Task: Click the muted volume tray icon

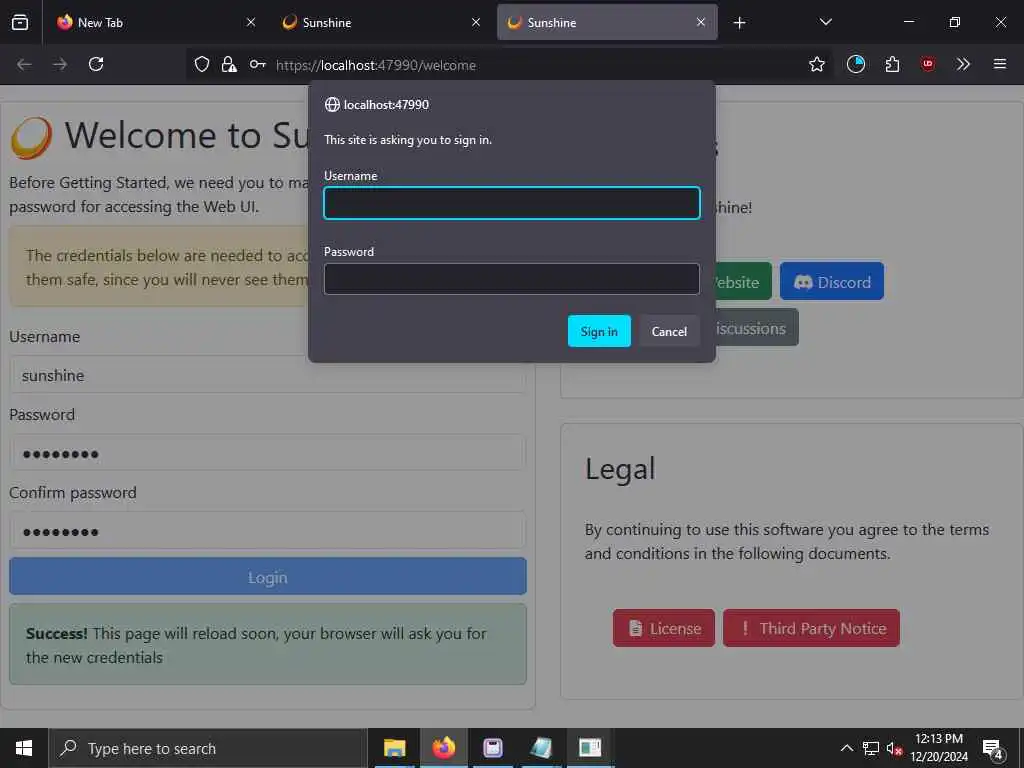Action: 894,748
